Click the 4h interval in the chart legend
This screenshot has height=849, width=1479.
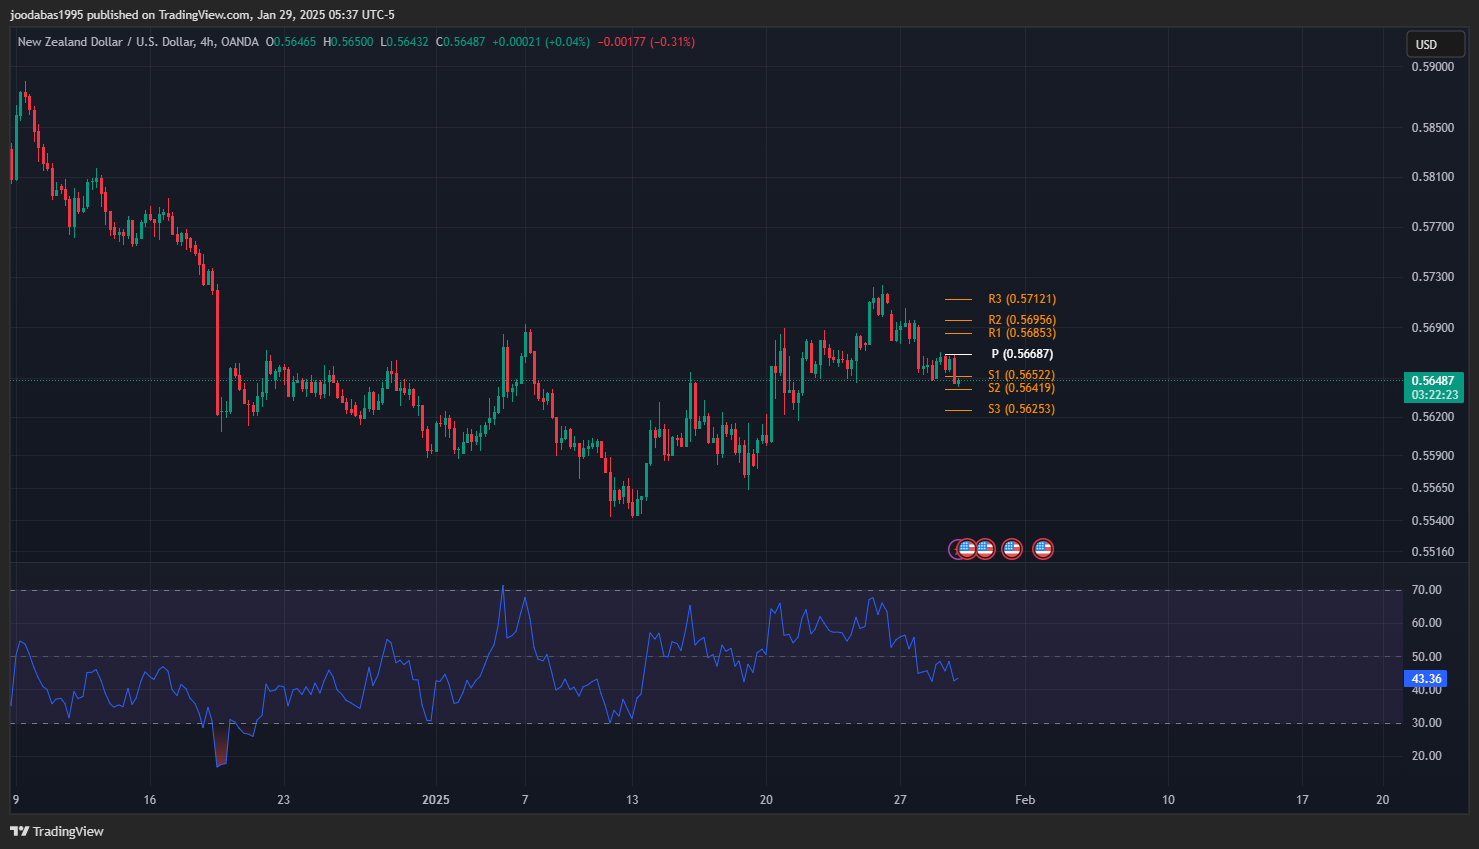(x=208, y=42)
